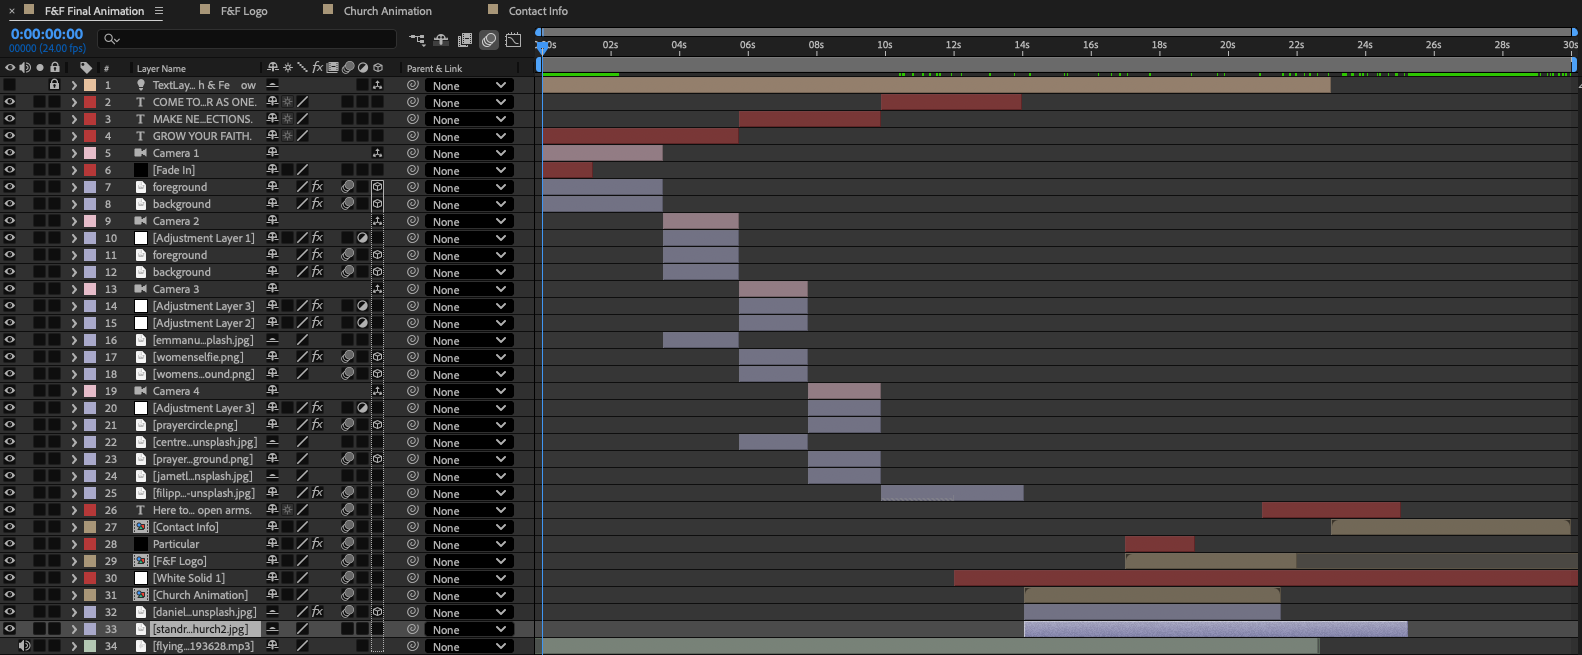Switch to the Contact Info tab
1582x655 pixels.
tap(538, 11)
